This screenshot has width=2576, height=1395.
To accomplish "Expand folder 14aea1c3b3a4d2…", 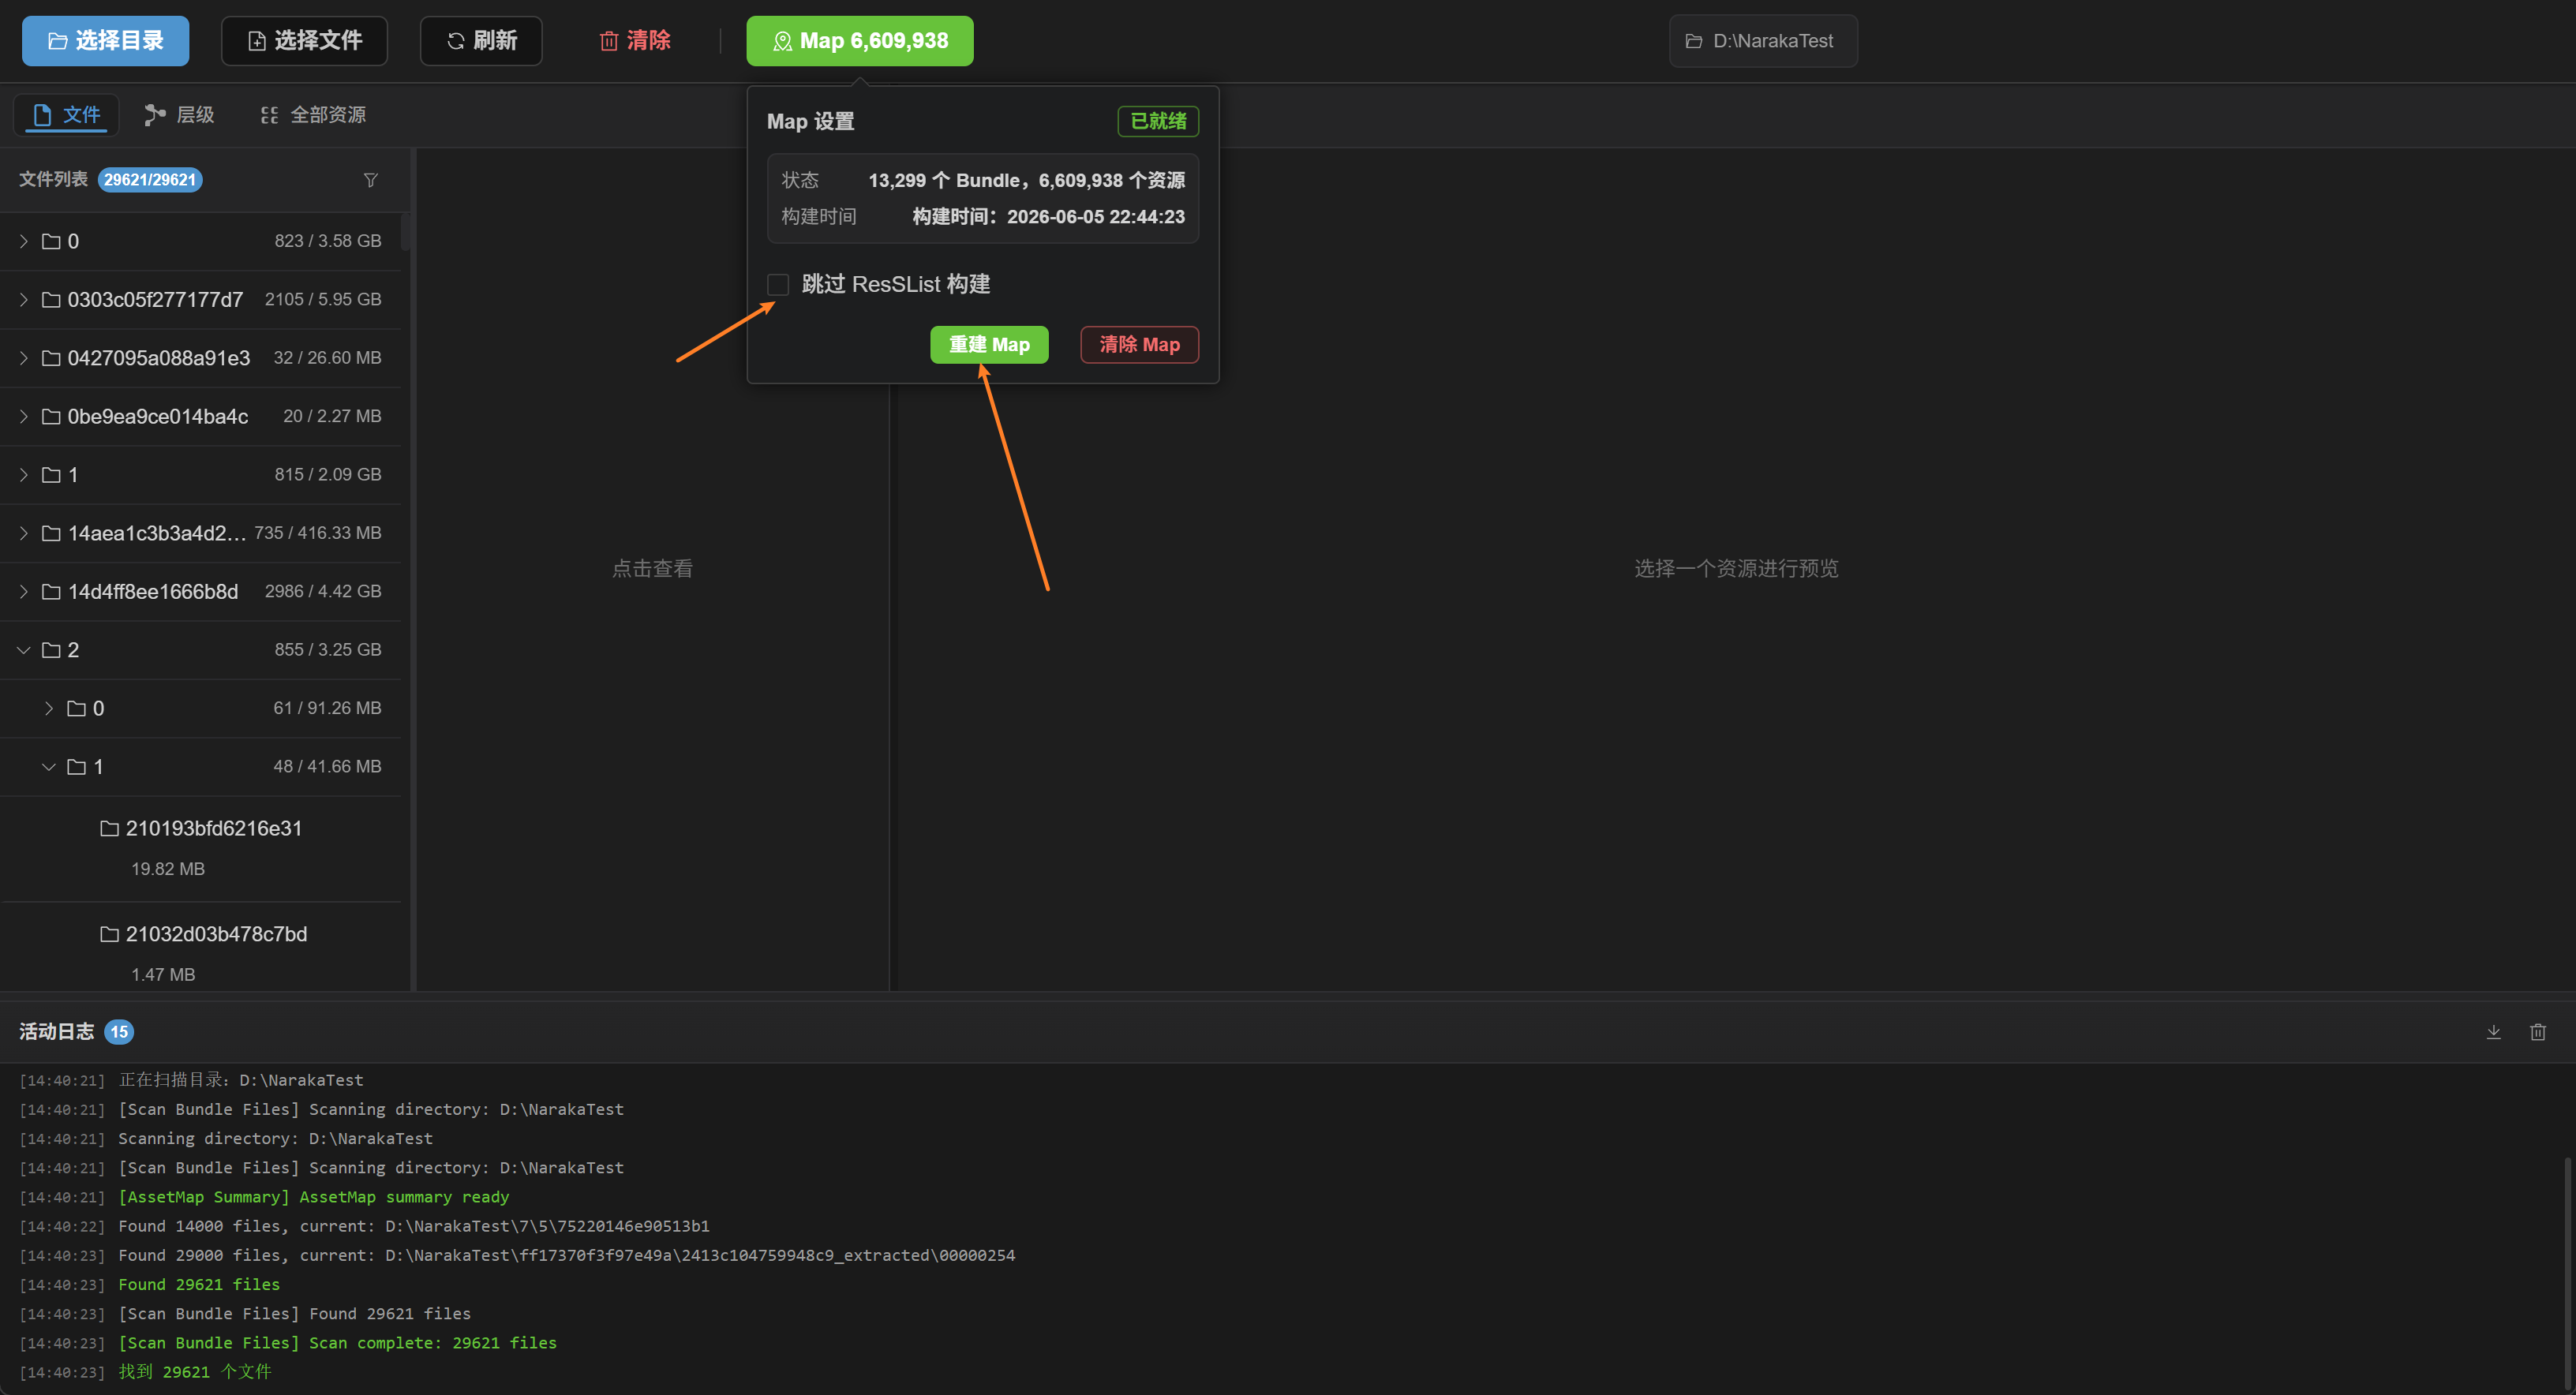I will [x=24, y=533].
